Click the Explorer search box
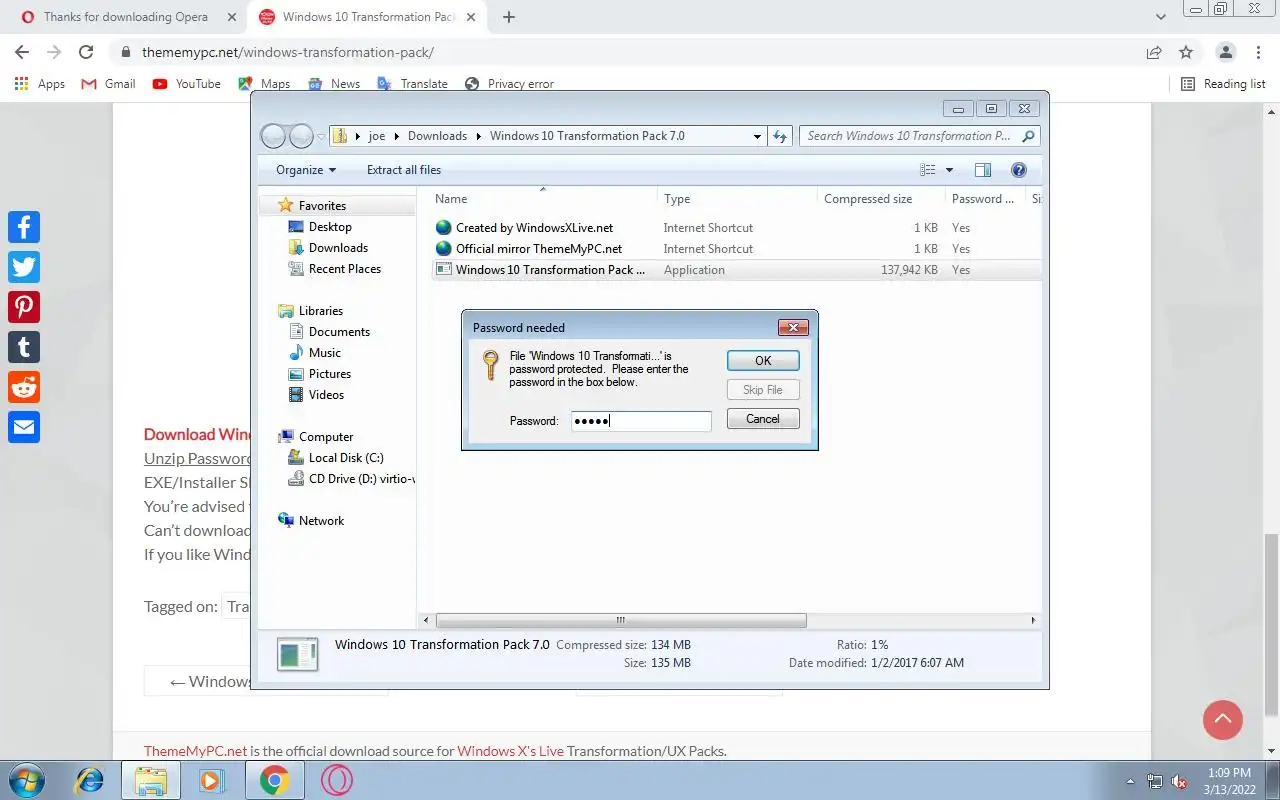 point(919,136)
